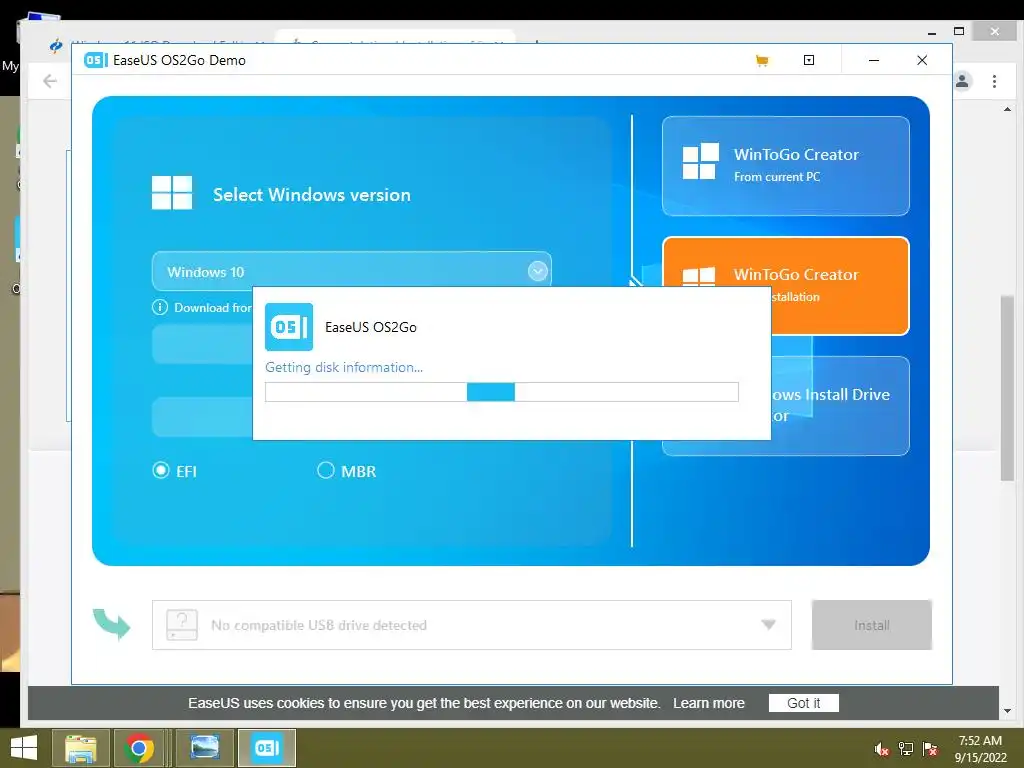Select WinToGo Creator From current PC
Image resolution: width=1024 pixels, height=768 pixels.
[x=786, y=166]
